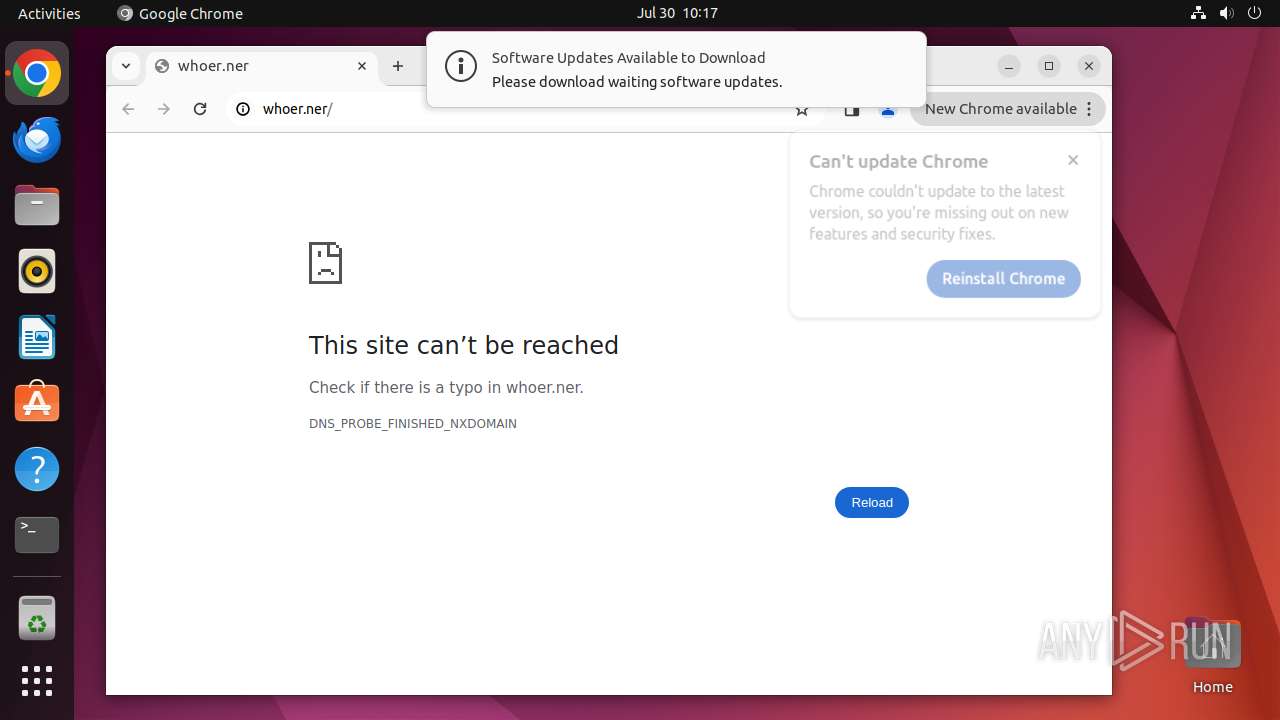Bookmark this page with the star icon
The height and width of the screenshot is (720, 1280).
click(x=802, y=110)
